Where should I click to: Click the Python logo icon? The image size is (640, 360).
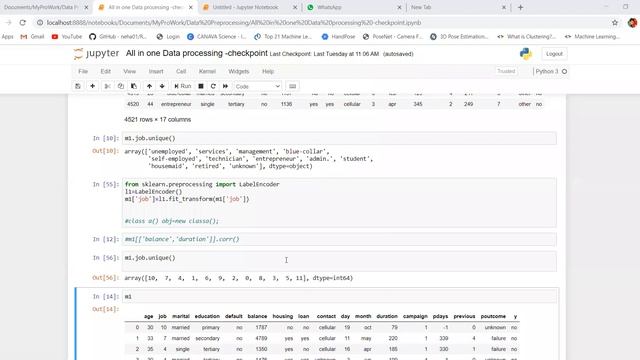point(526,54)
